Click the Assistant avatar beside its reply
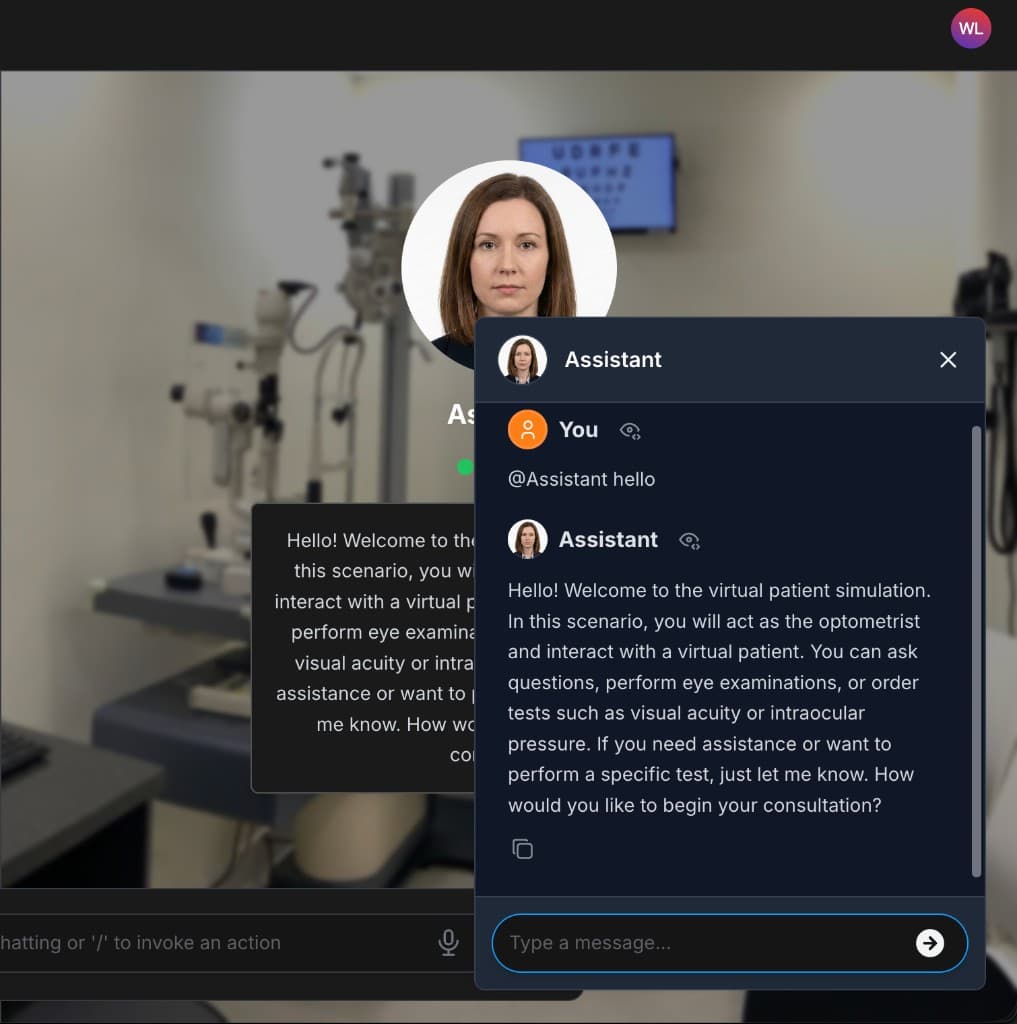 (x=527, y=539)
